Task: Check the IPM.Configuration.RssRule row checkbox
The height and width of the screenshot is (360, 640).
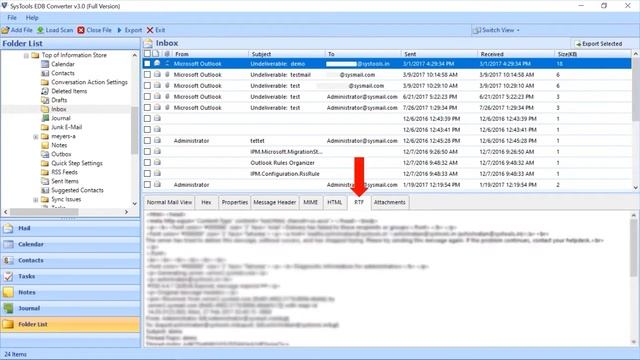Action: tap(147, 173)
